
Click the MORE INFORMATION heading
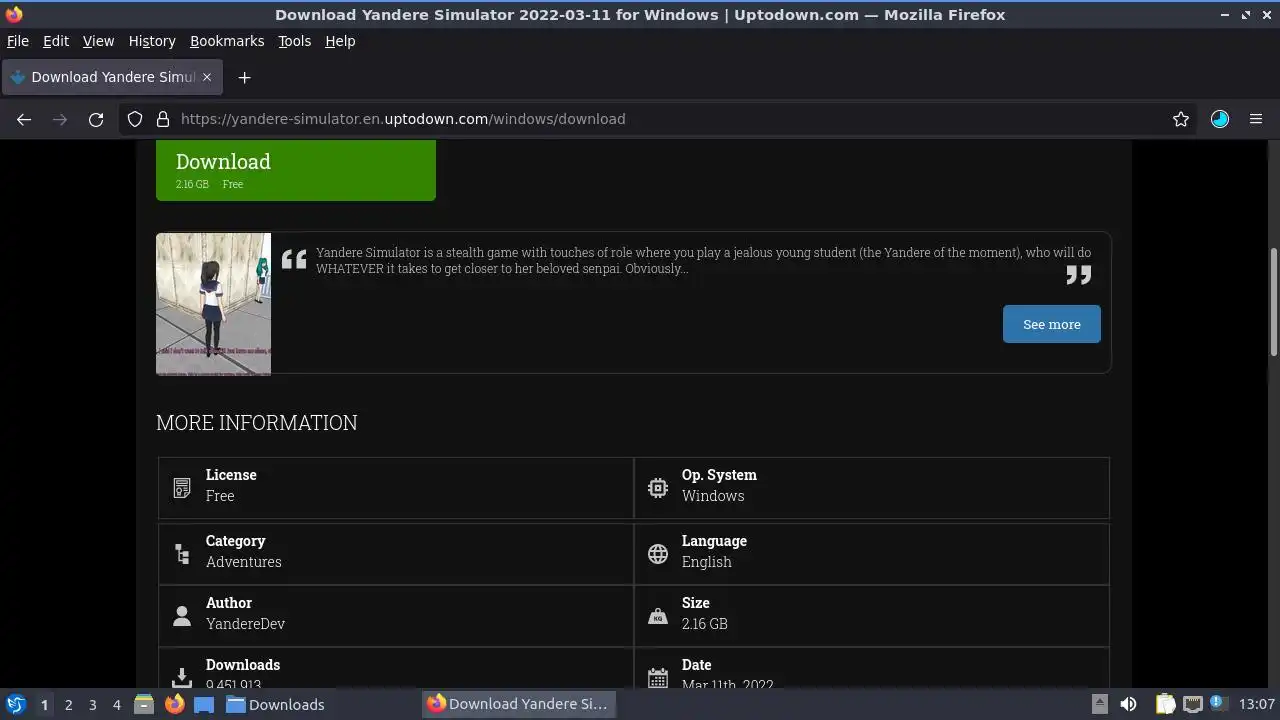coord(257,423)
